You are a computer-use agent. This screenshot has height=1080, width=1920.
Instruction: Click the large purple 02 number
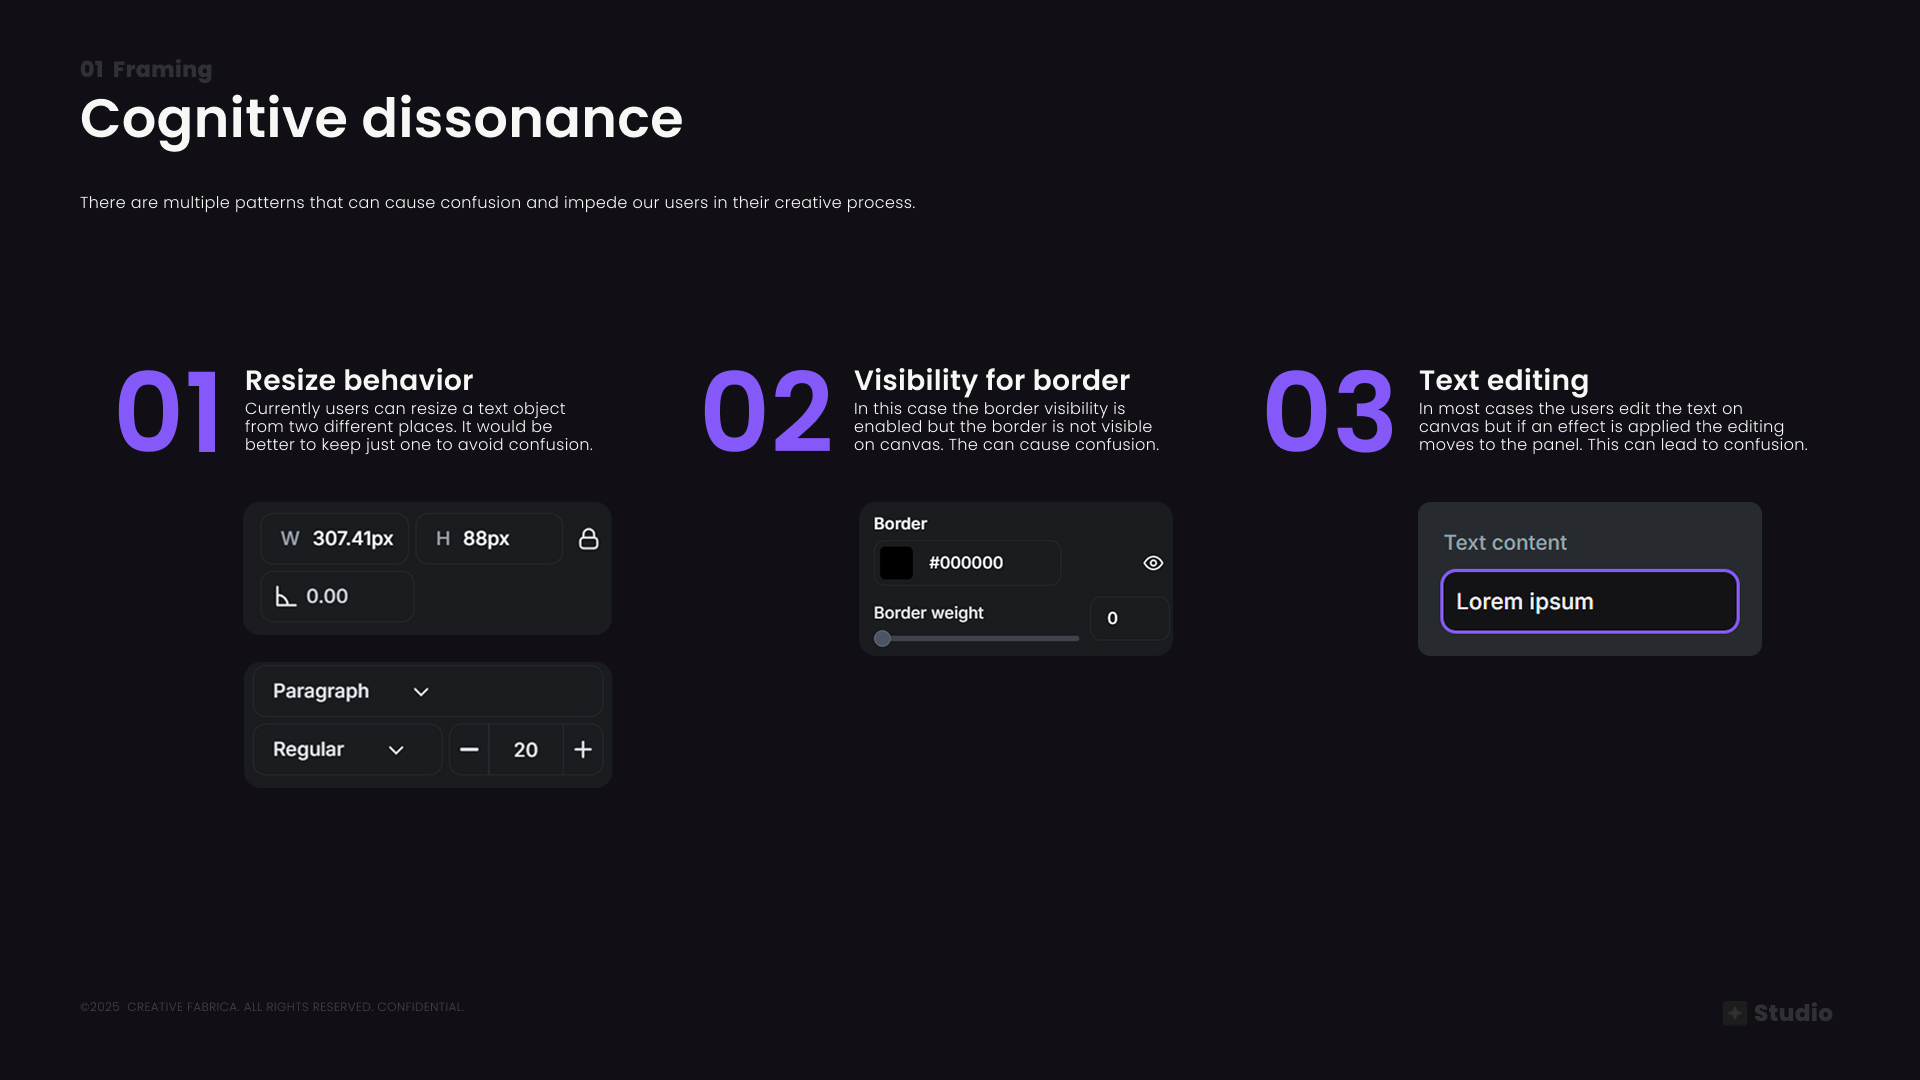767,412
